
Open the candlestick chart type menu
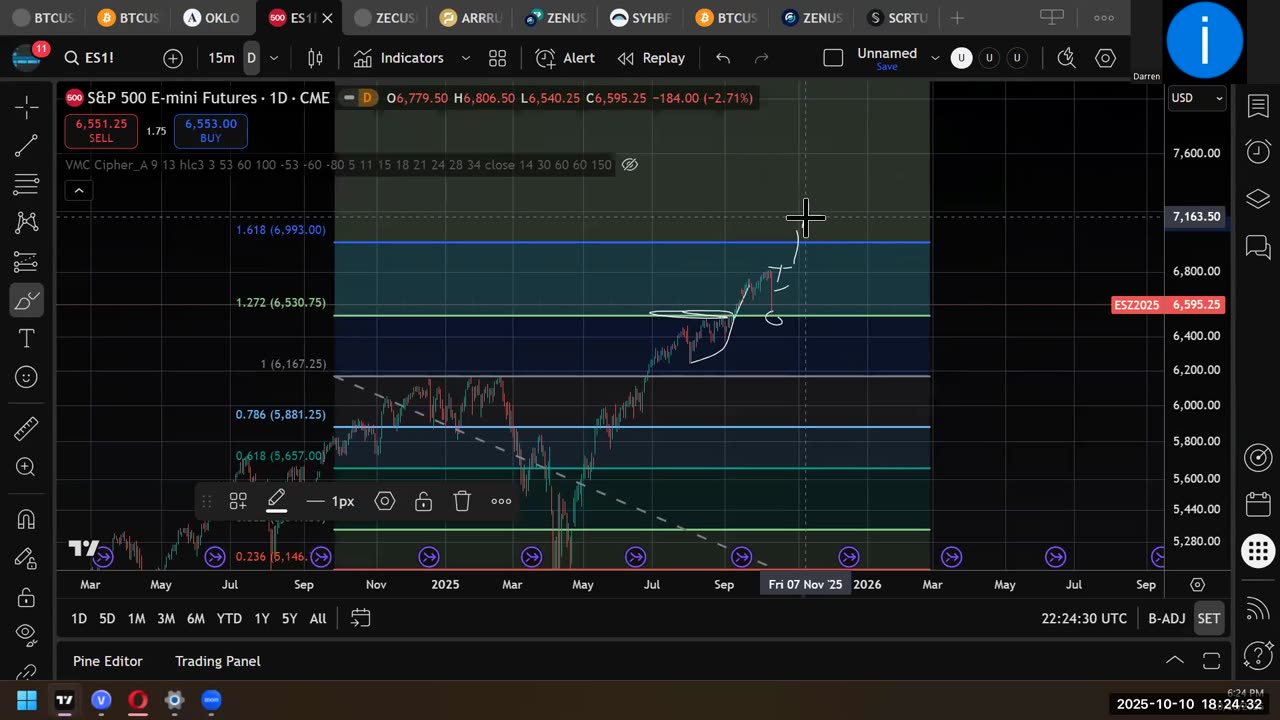[x=315, y=58]
